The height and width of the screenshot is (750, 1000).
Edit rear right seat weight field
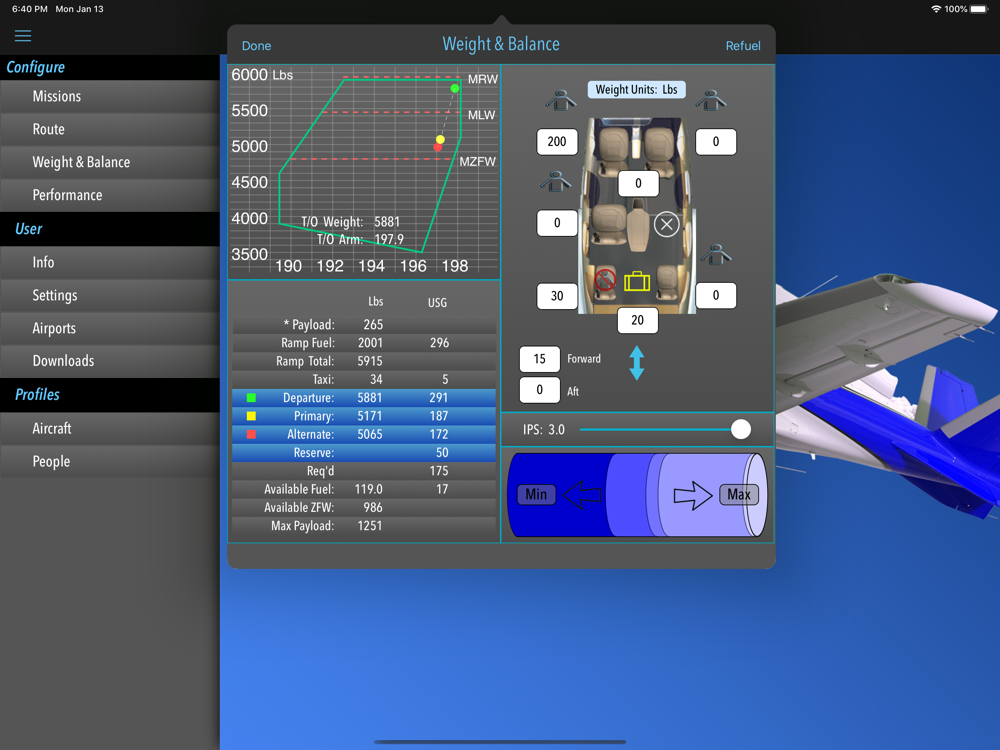coord(716,295)
